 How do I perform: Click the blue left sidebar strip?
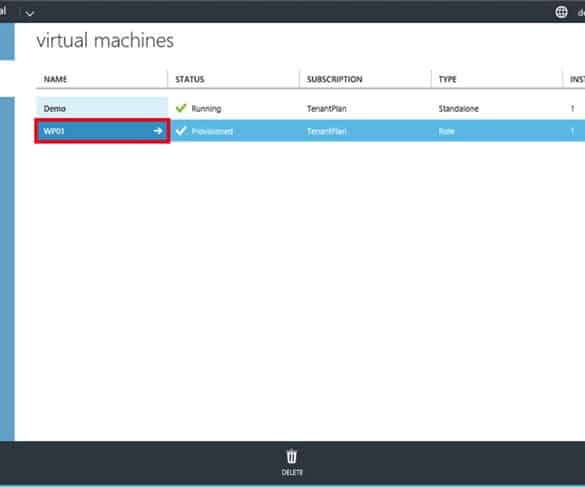click(7, 269)
